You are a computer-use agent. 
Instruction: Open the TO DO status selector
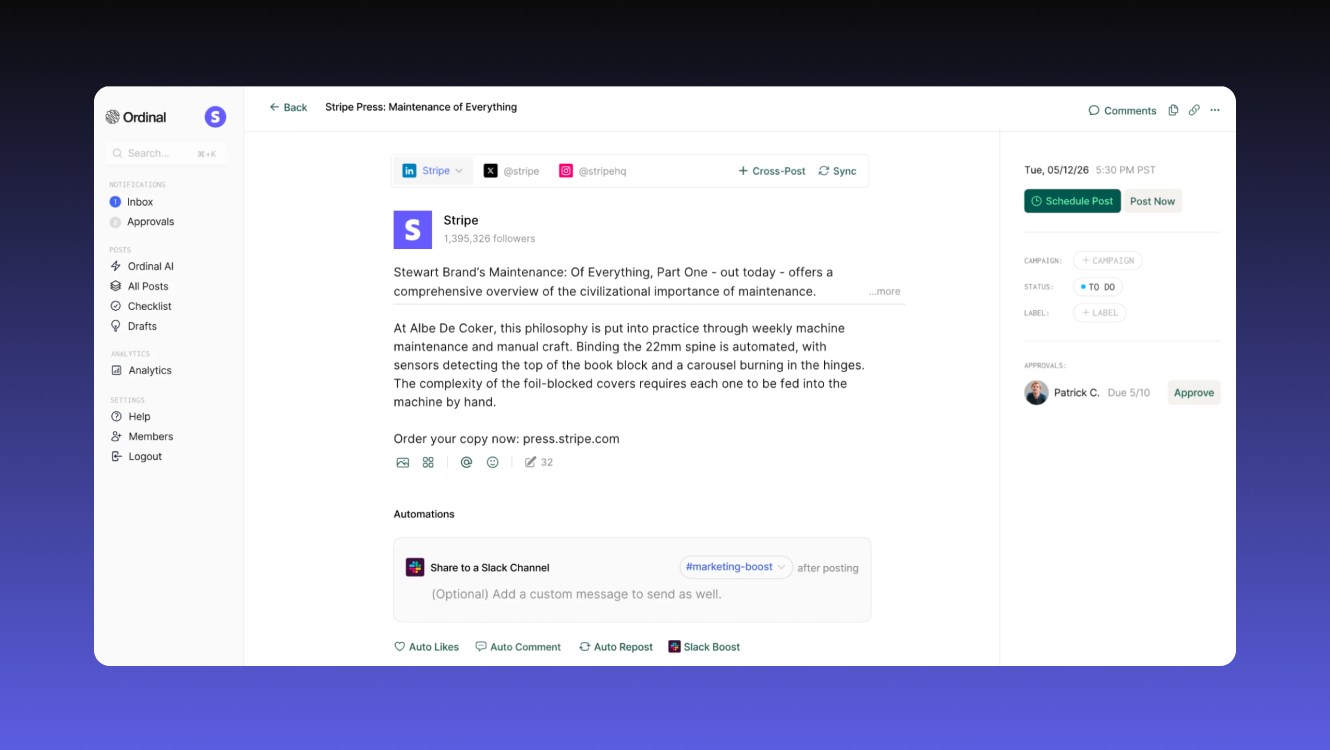tap(1098, 287)
